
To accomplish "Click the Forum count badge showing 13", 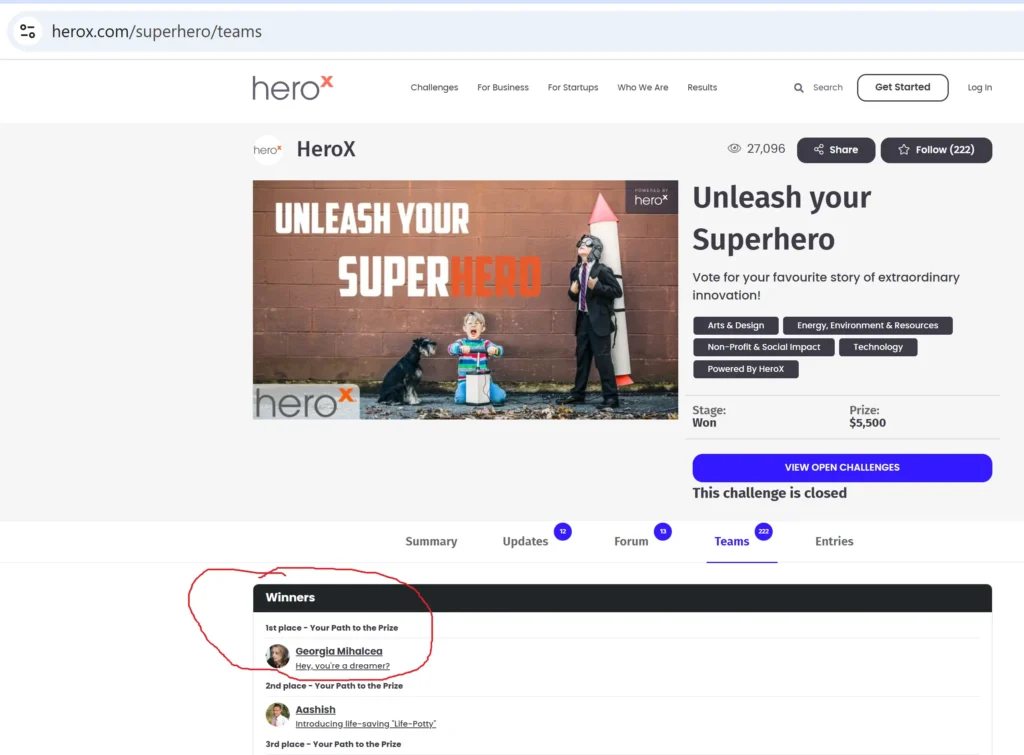I will 662,532.
